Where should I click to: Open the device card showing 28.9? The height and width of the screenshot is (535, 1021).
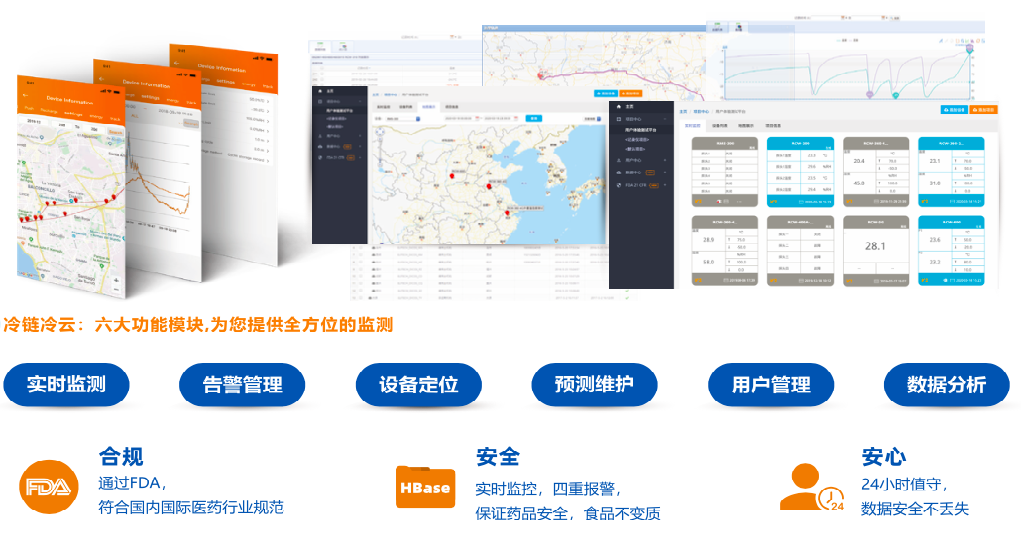tap(725, 251)
